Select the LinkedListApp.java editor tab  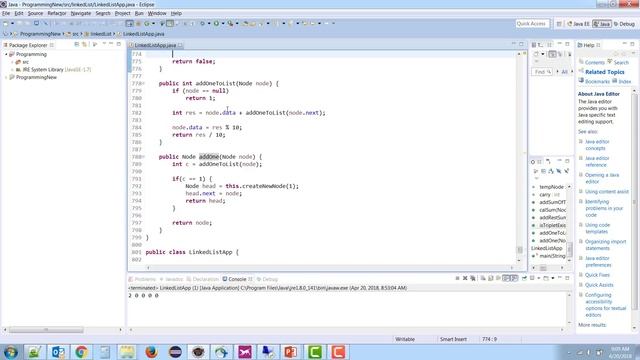coord(155,45)
